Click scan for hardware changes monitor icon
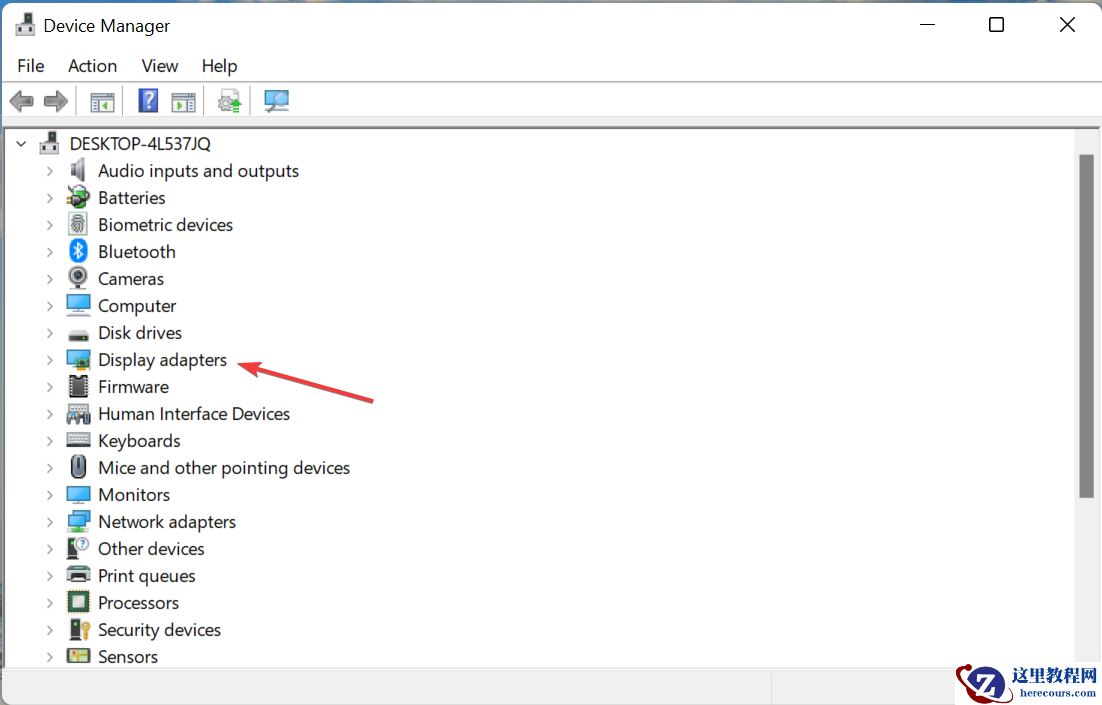 point(276,101)
